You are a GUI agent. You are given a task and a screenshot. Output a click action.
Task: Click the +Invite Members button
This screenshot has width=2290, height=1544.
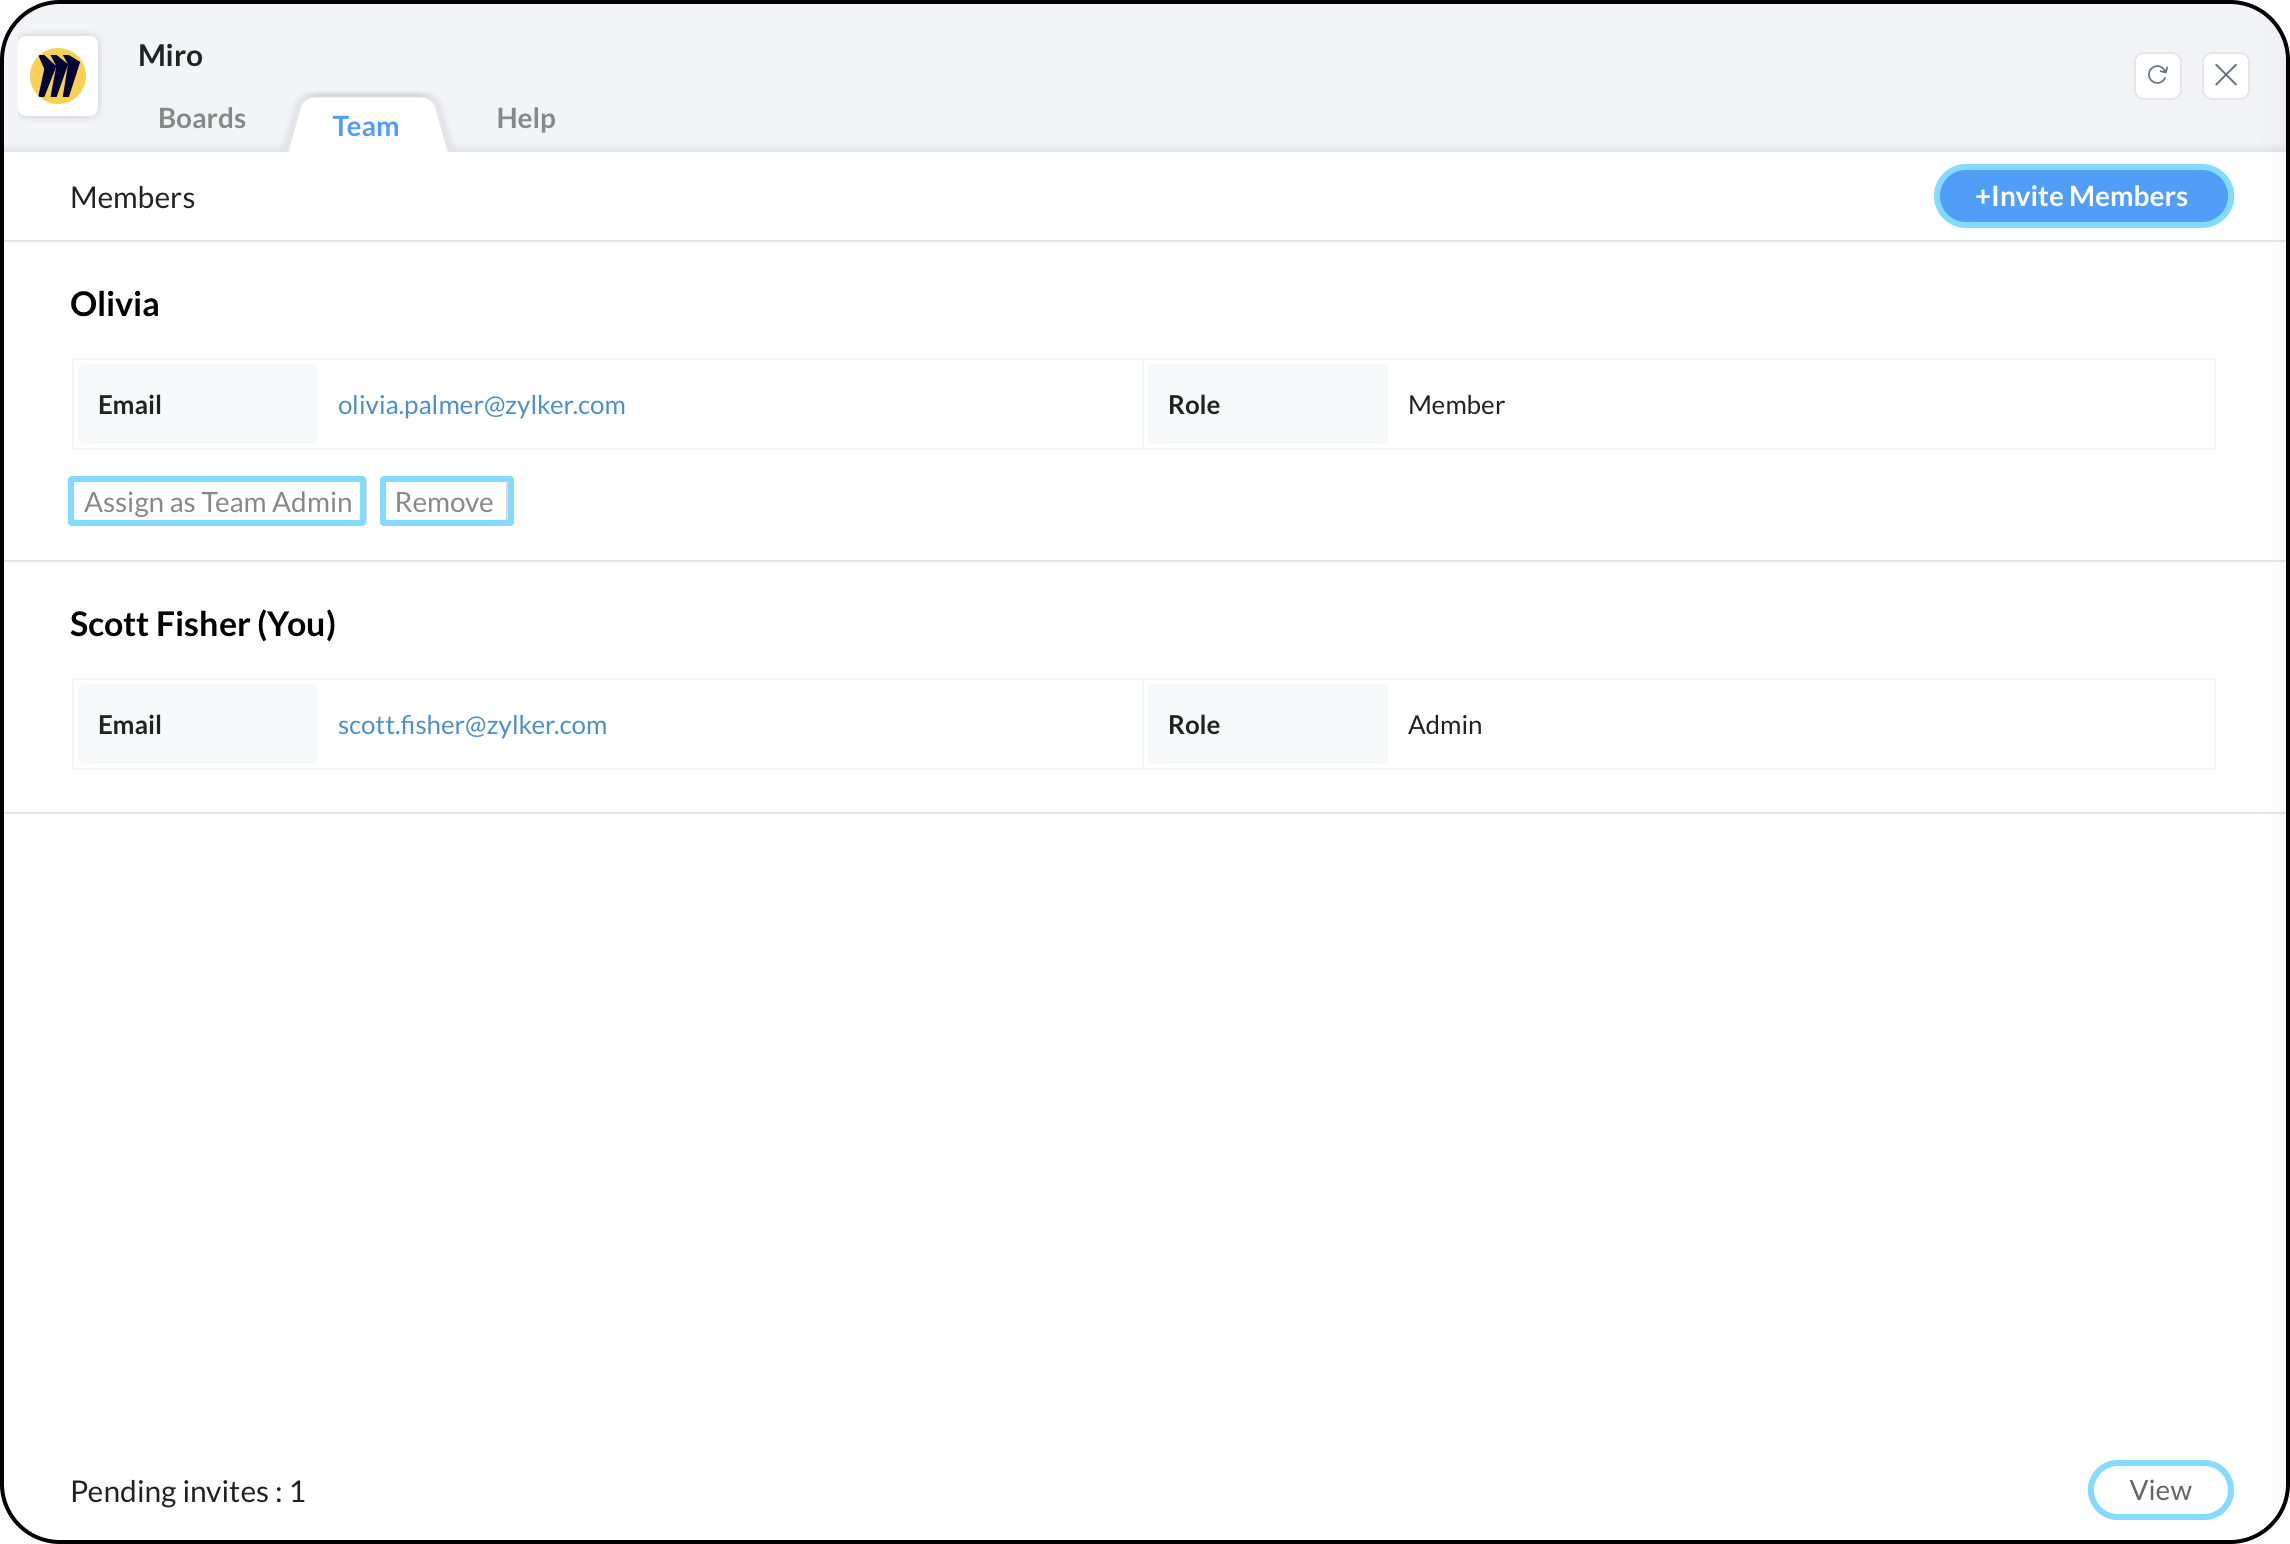click(2082, 196)
